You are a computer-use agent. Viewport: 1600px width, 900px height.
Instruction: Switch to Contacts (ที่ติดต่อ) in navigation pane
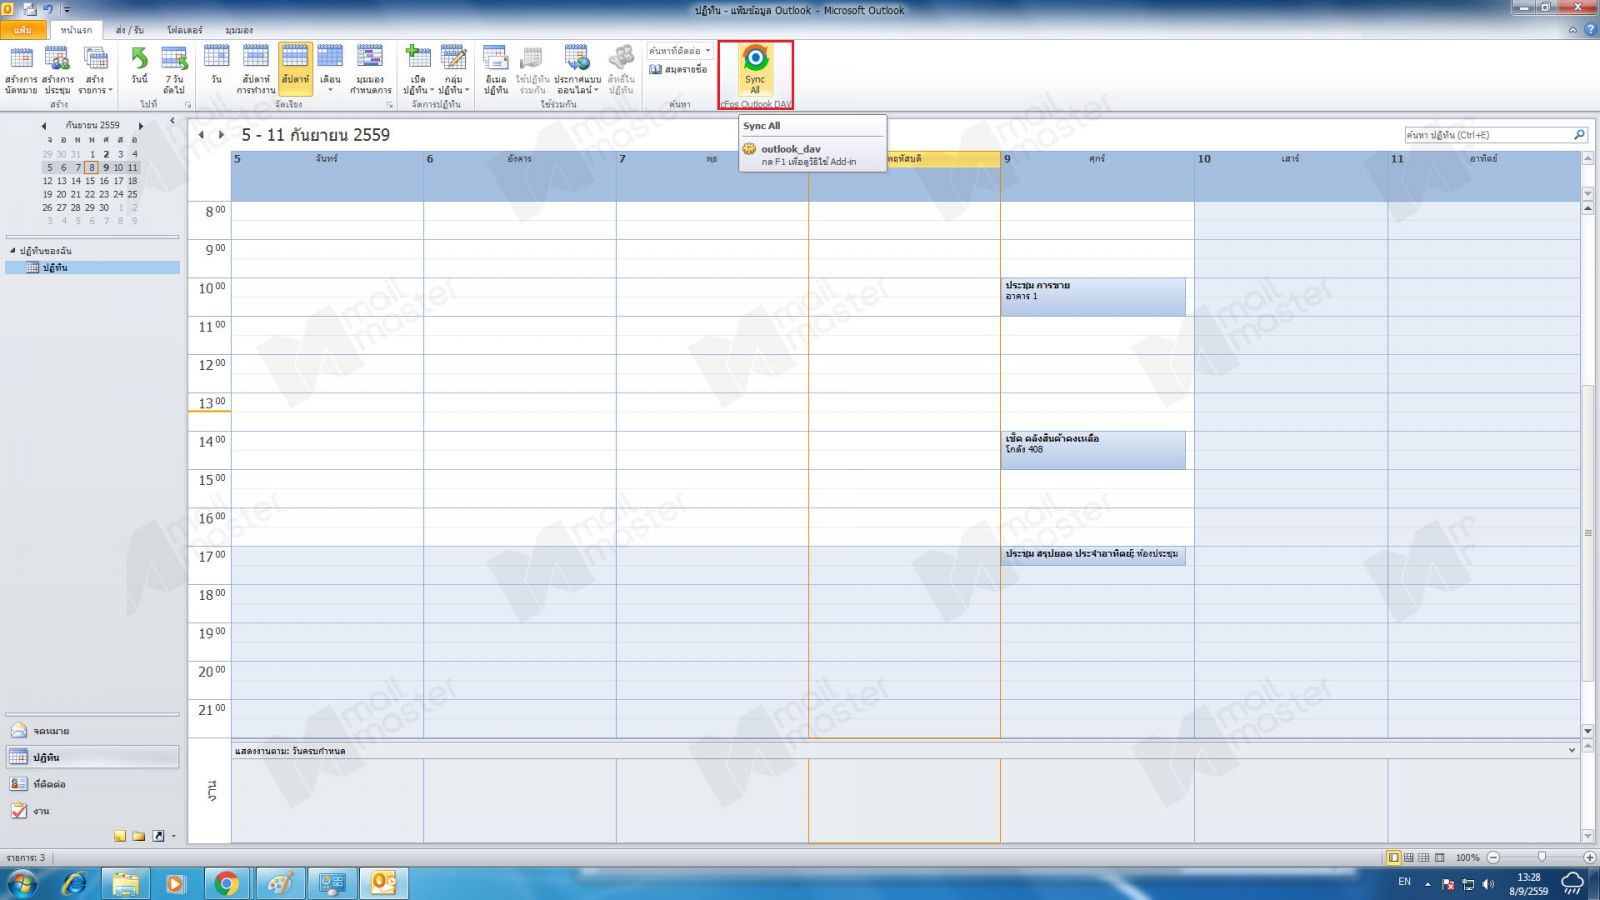tap(92, 784)
